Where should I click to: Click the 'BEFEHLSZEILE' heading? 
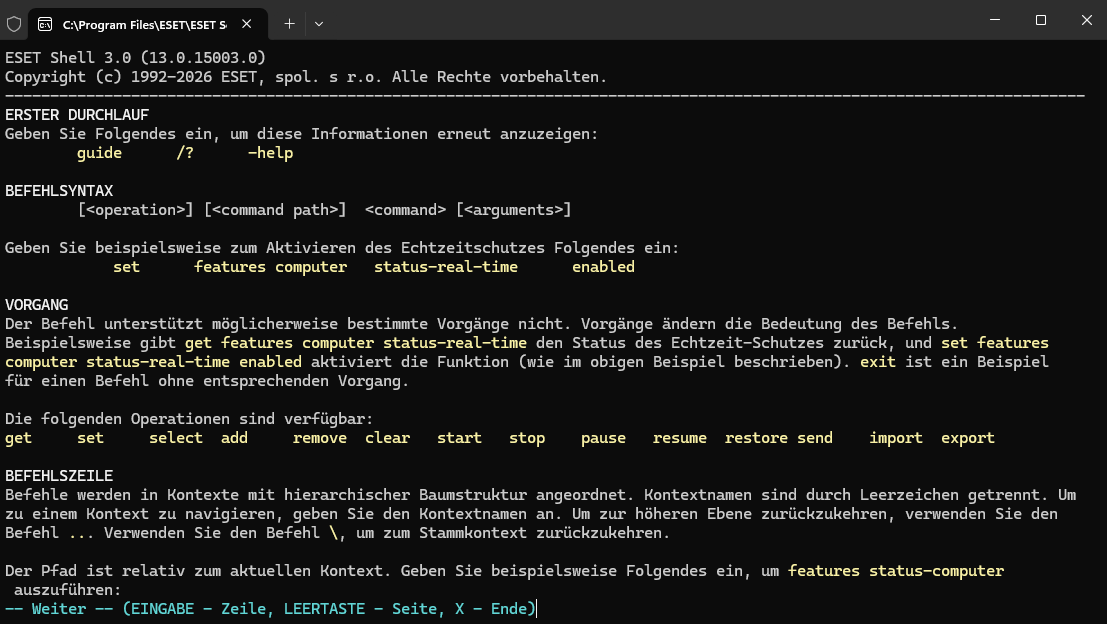[59, 476]
